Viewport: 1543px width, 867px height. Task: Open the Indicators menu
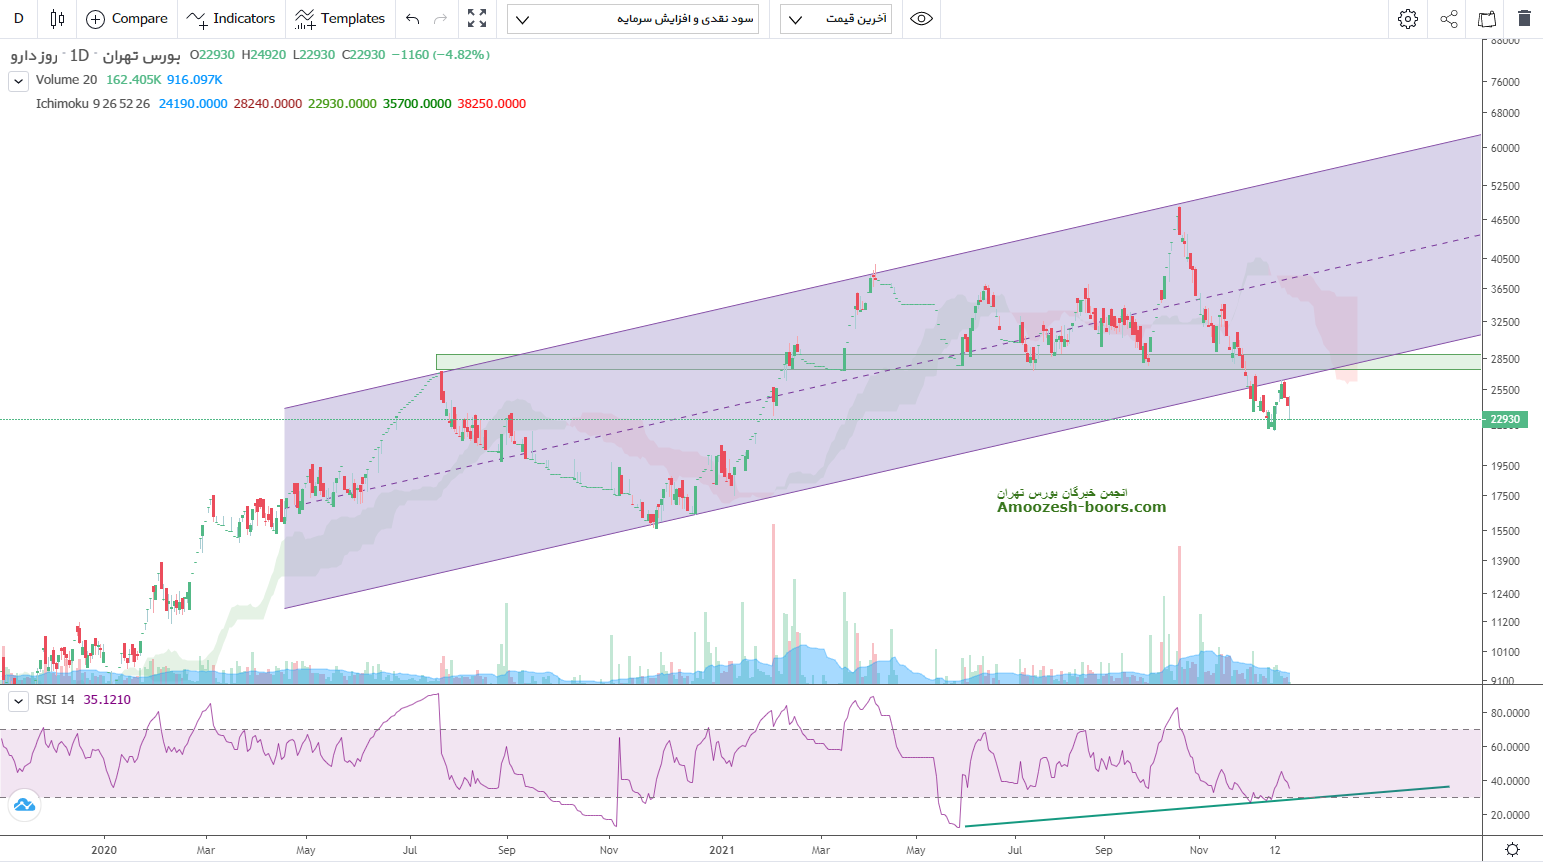(231, 19)
